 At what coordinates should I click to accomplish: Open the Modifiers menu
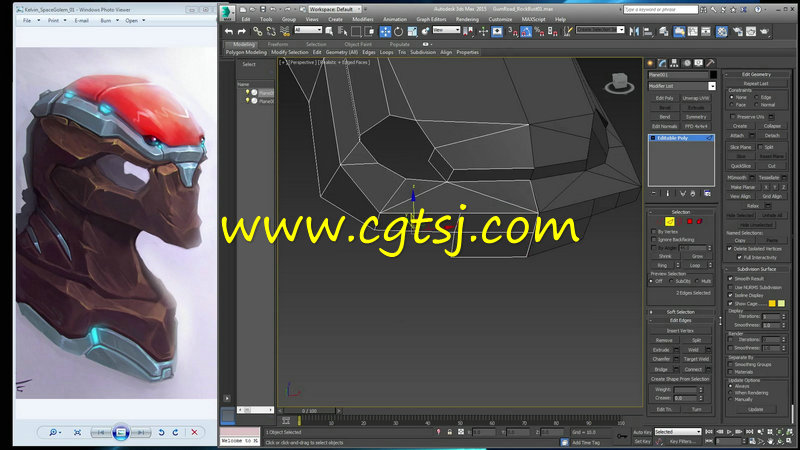click(x=363, y=19)
